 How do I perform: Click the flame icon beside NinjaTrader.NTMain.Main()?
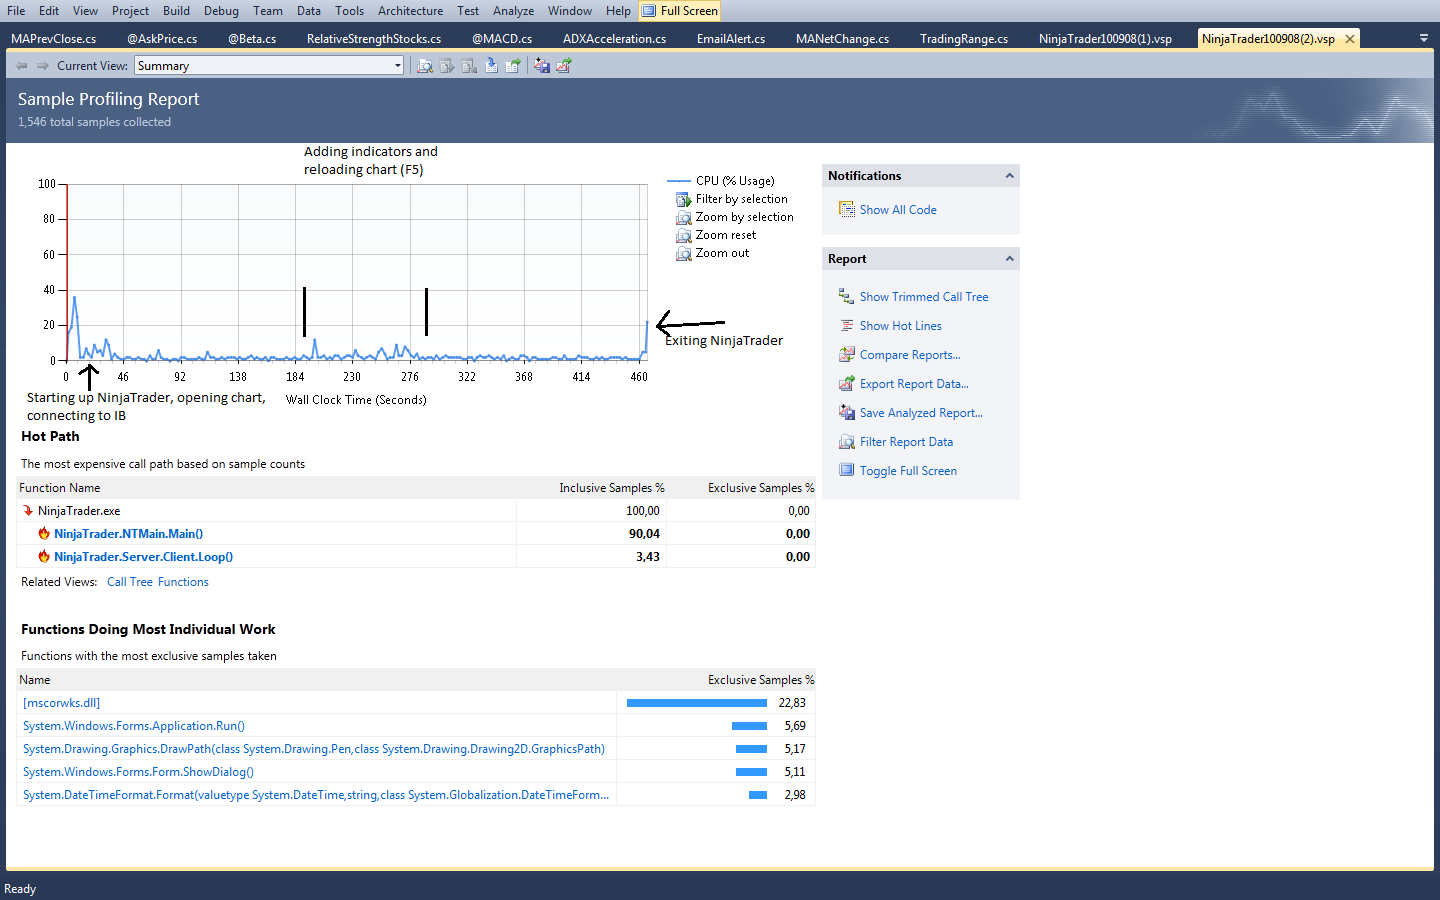44,534
